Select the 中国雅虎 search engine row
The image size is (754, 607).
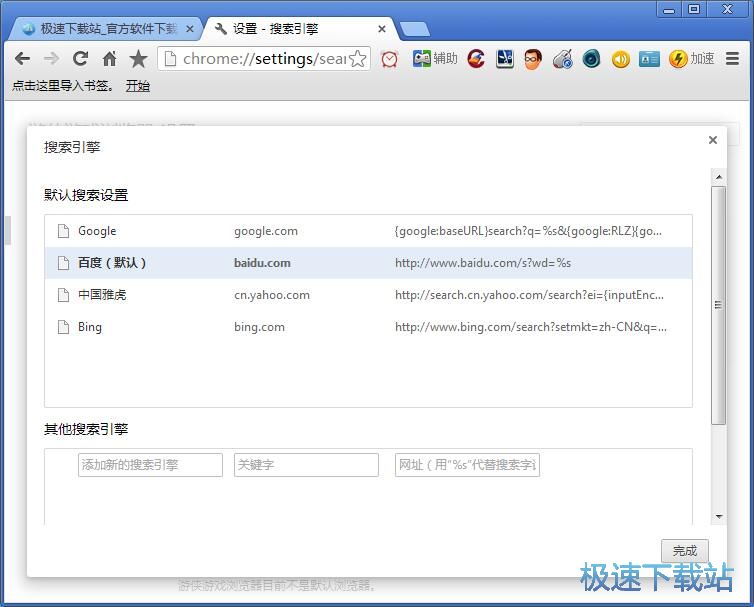tap(368, 295)
